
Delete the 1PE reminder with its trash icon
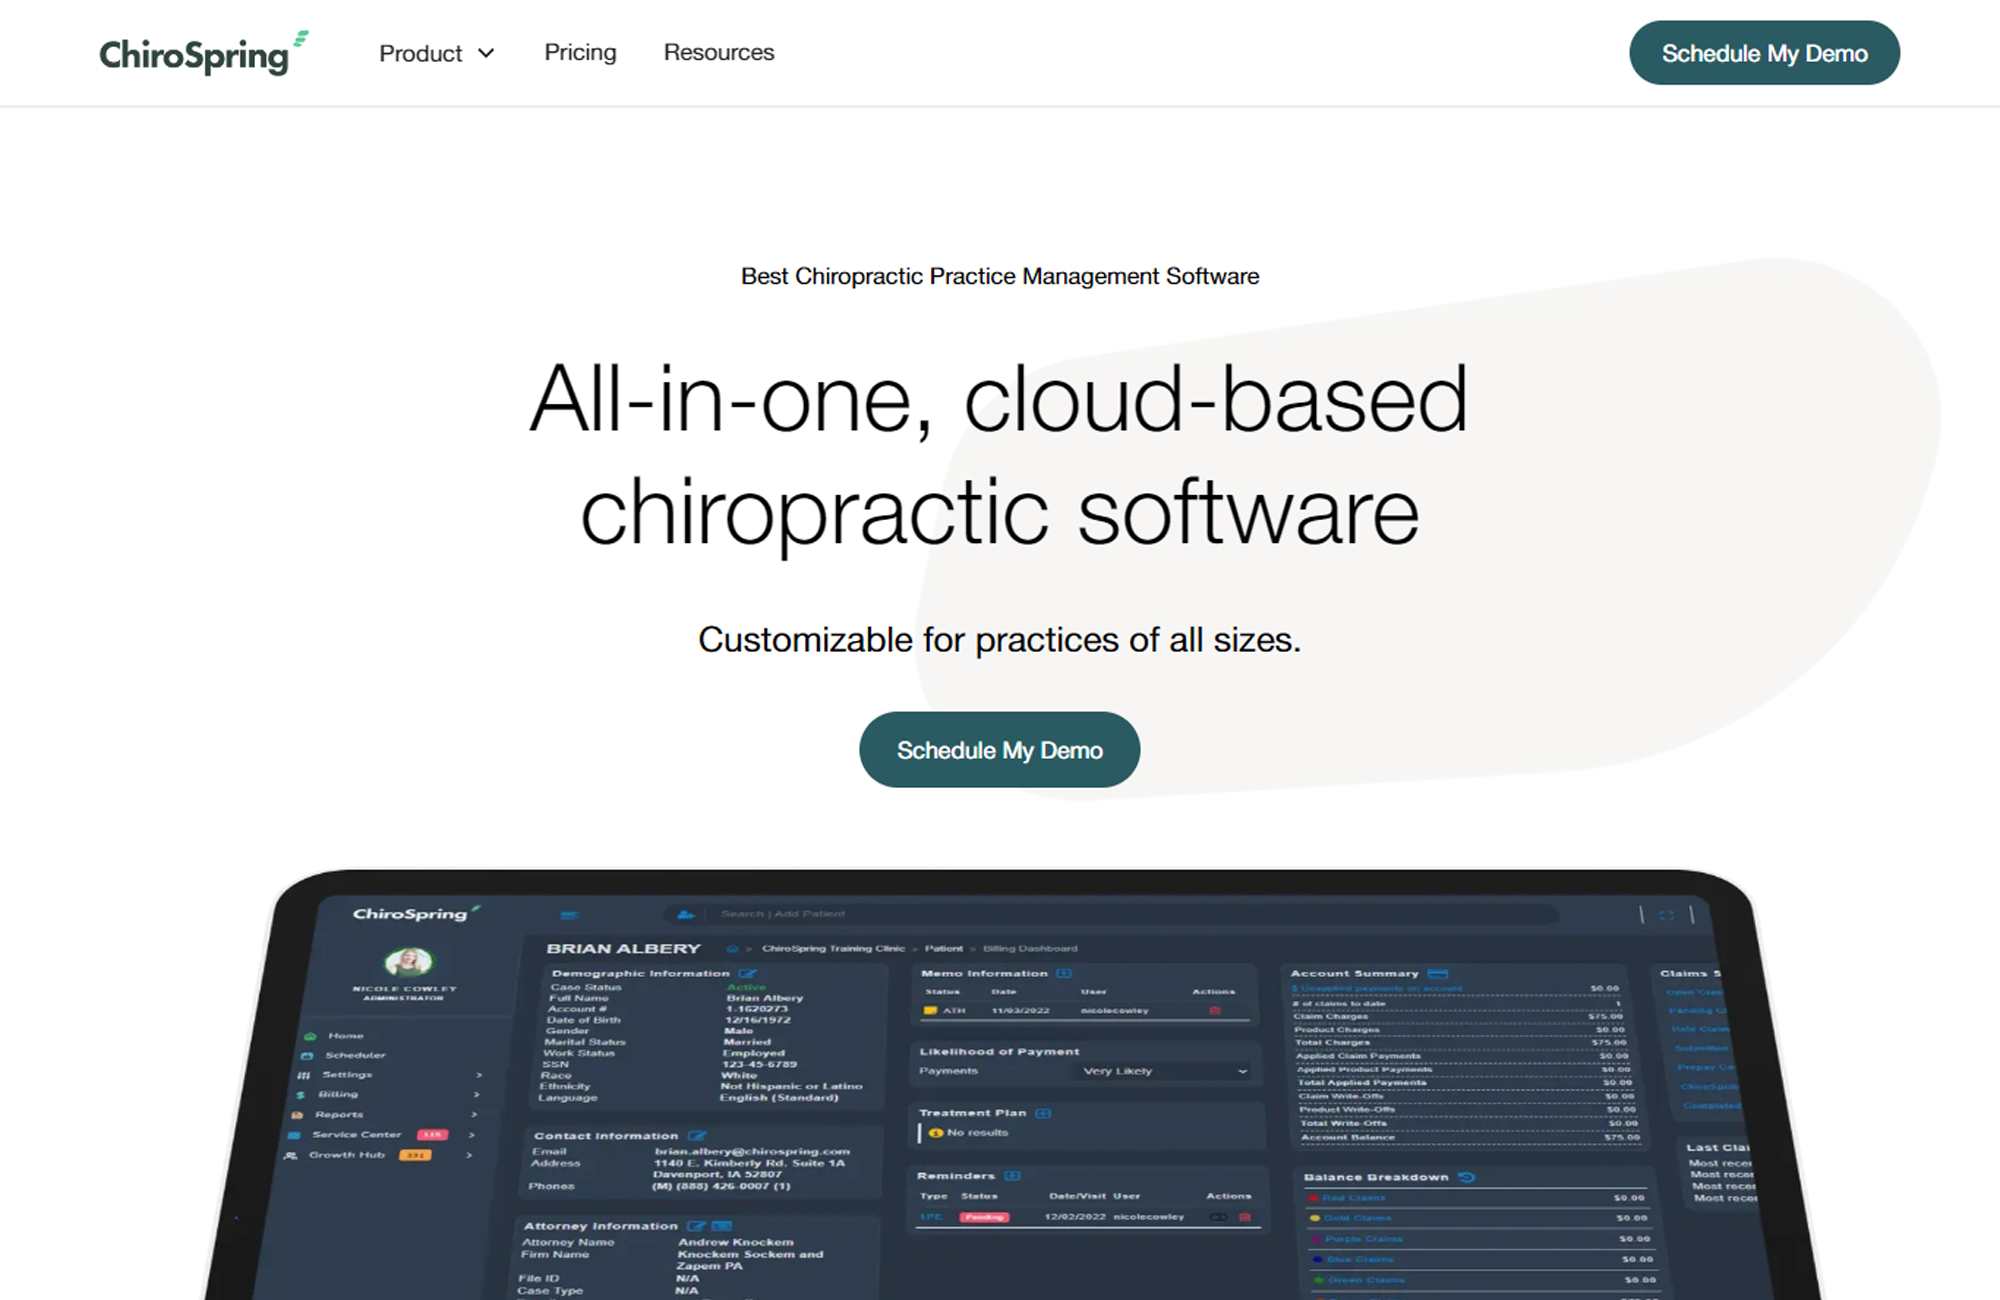coord(1245,1217)
